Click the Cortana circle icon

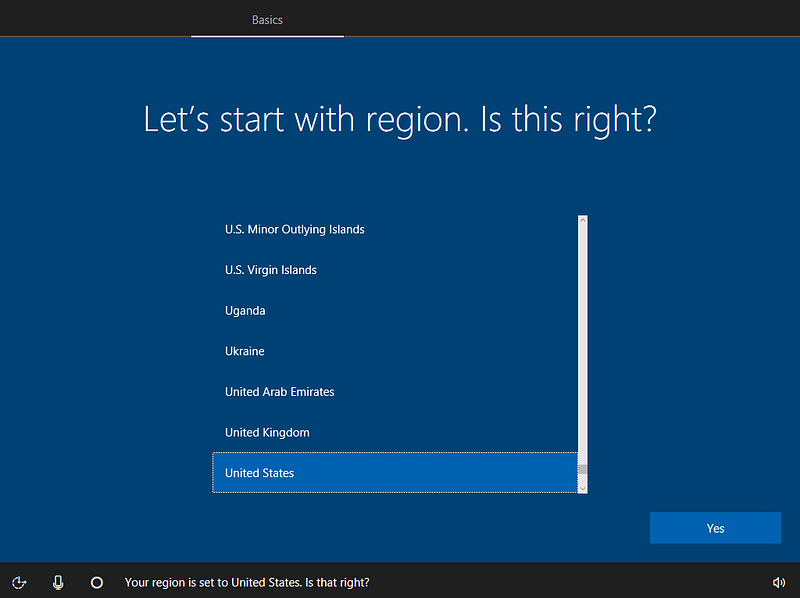tap(97, 582)
